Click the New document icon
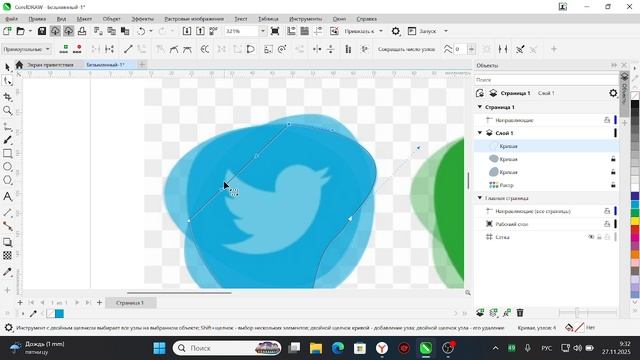The image size is (640, 360). coord(7,31)
